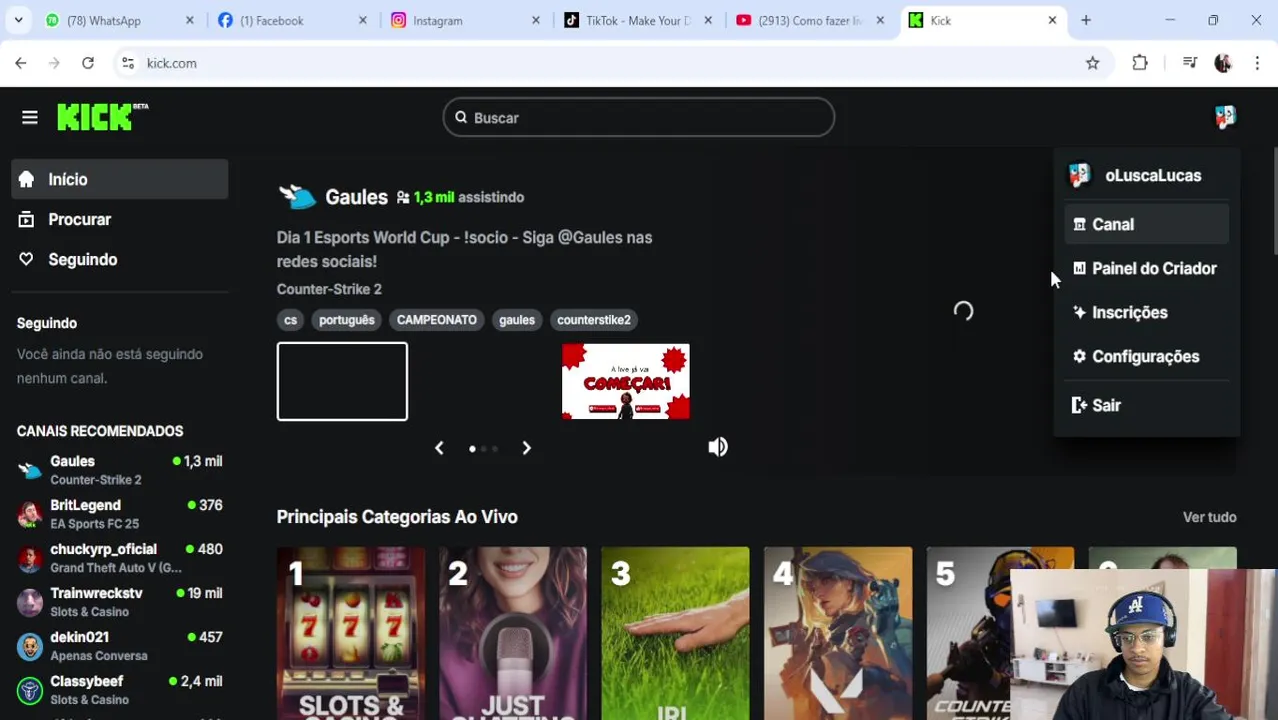Open Chrome profile avatar
Viewport: 1278px width, 720px height.
[x=1223, y=63]
